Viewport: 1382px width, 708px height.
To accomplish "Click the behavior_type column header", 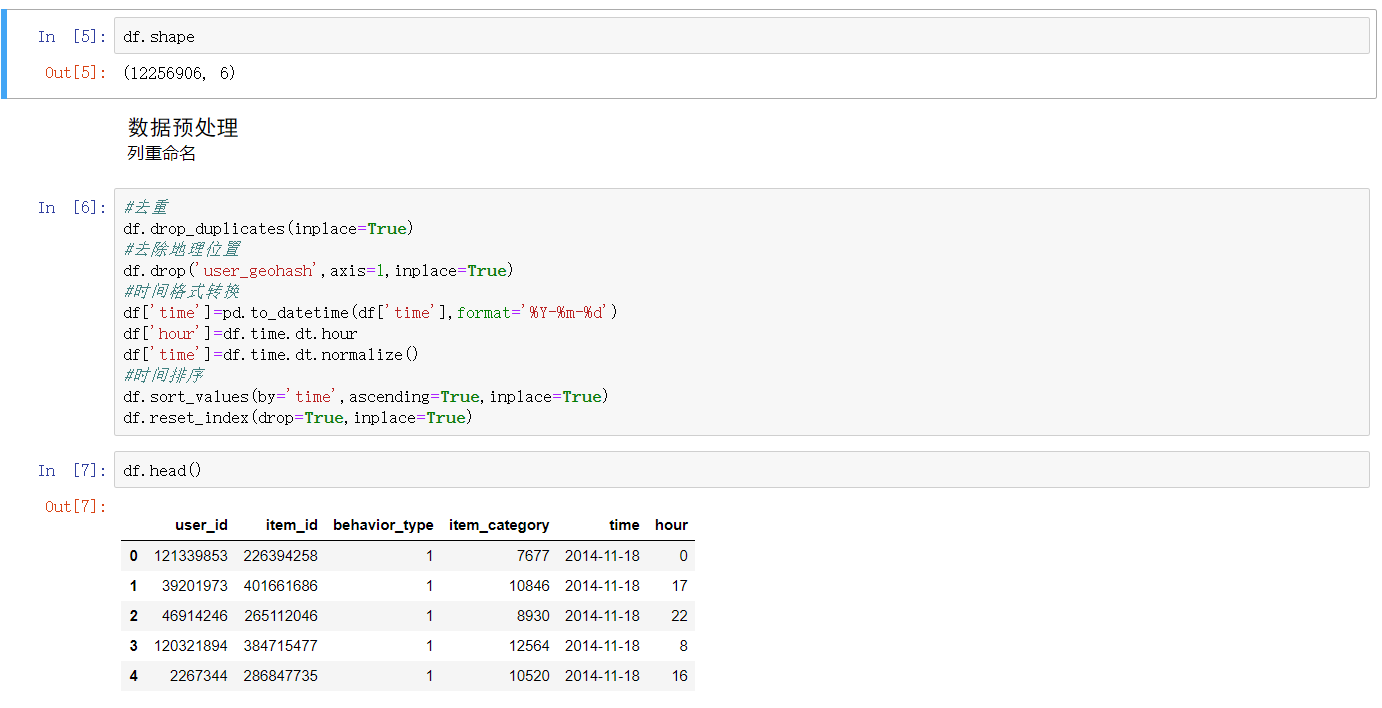I will click(383, 525).
